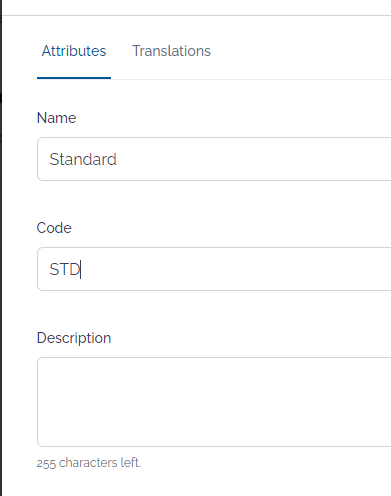This screenshot has height=496, width=391.
Task: Click blank space between Name and Code fields
Action: point(214,200)
